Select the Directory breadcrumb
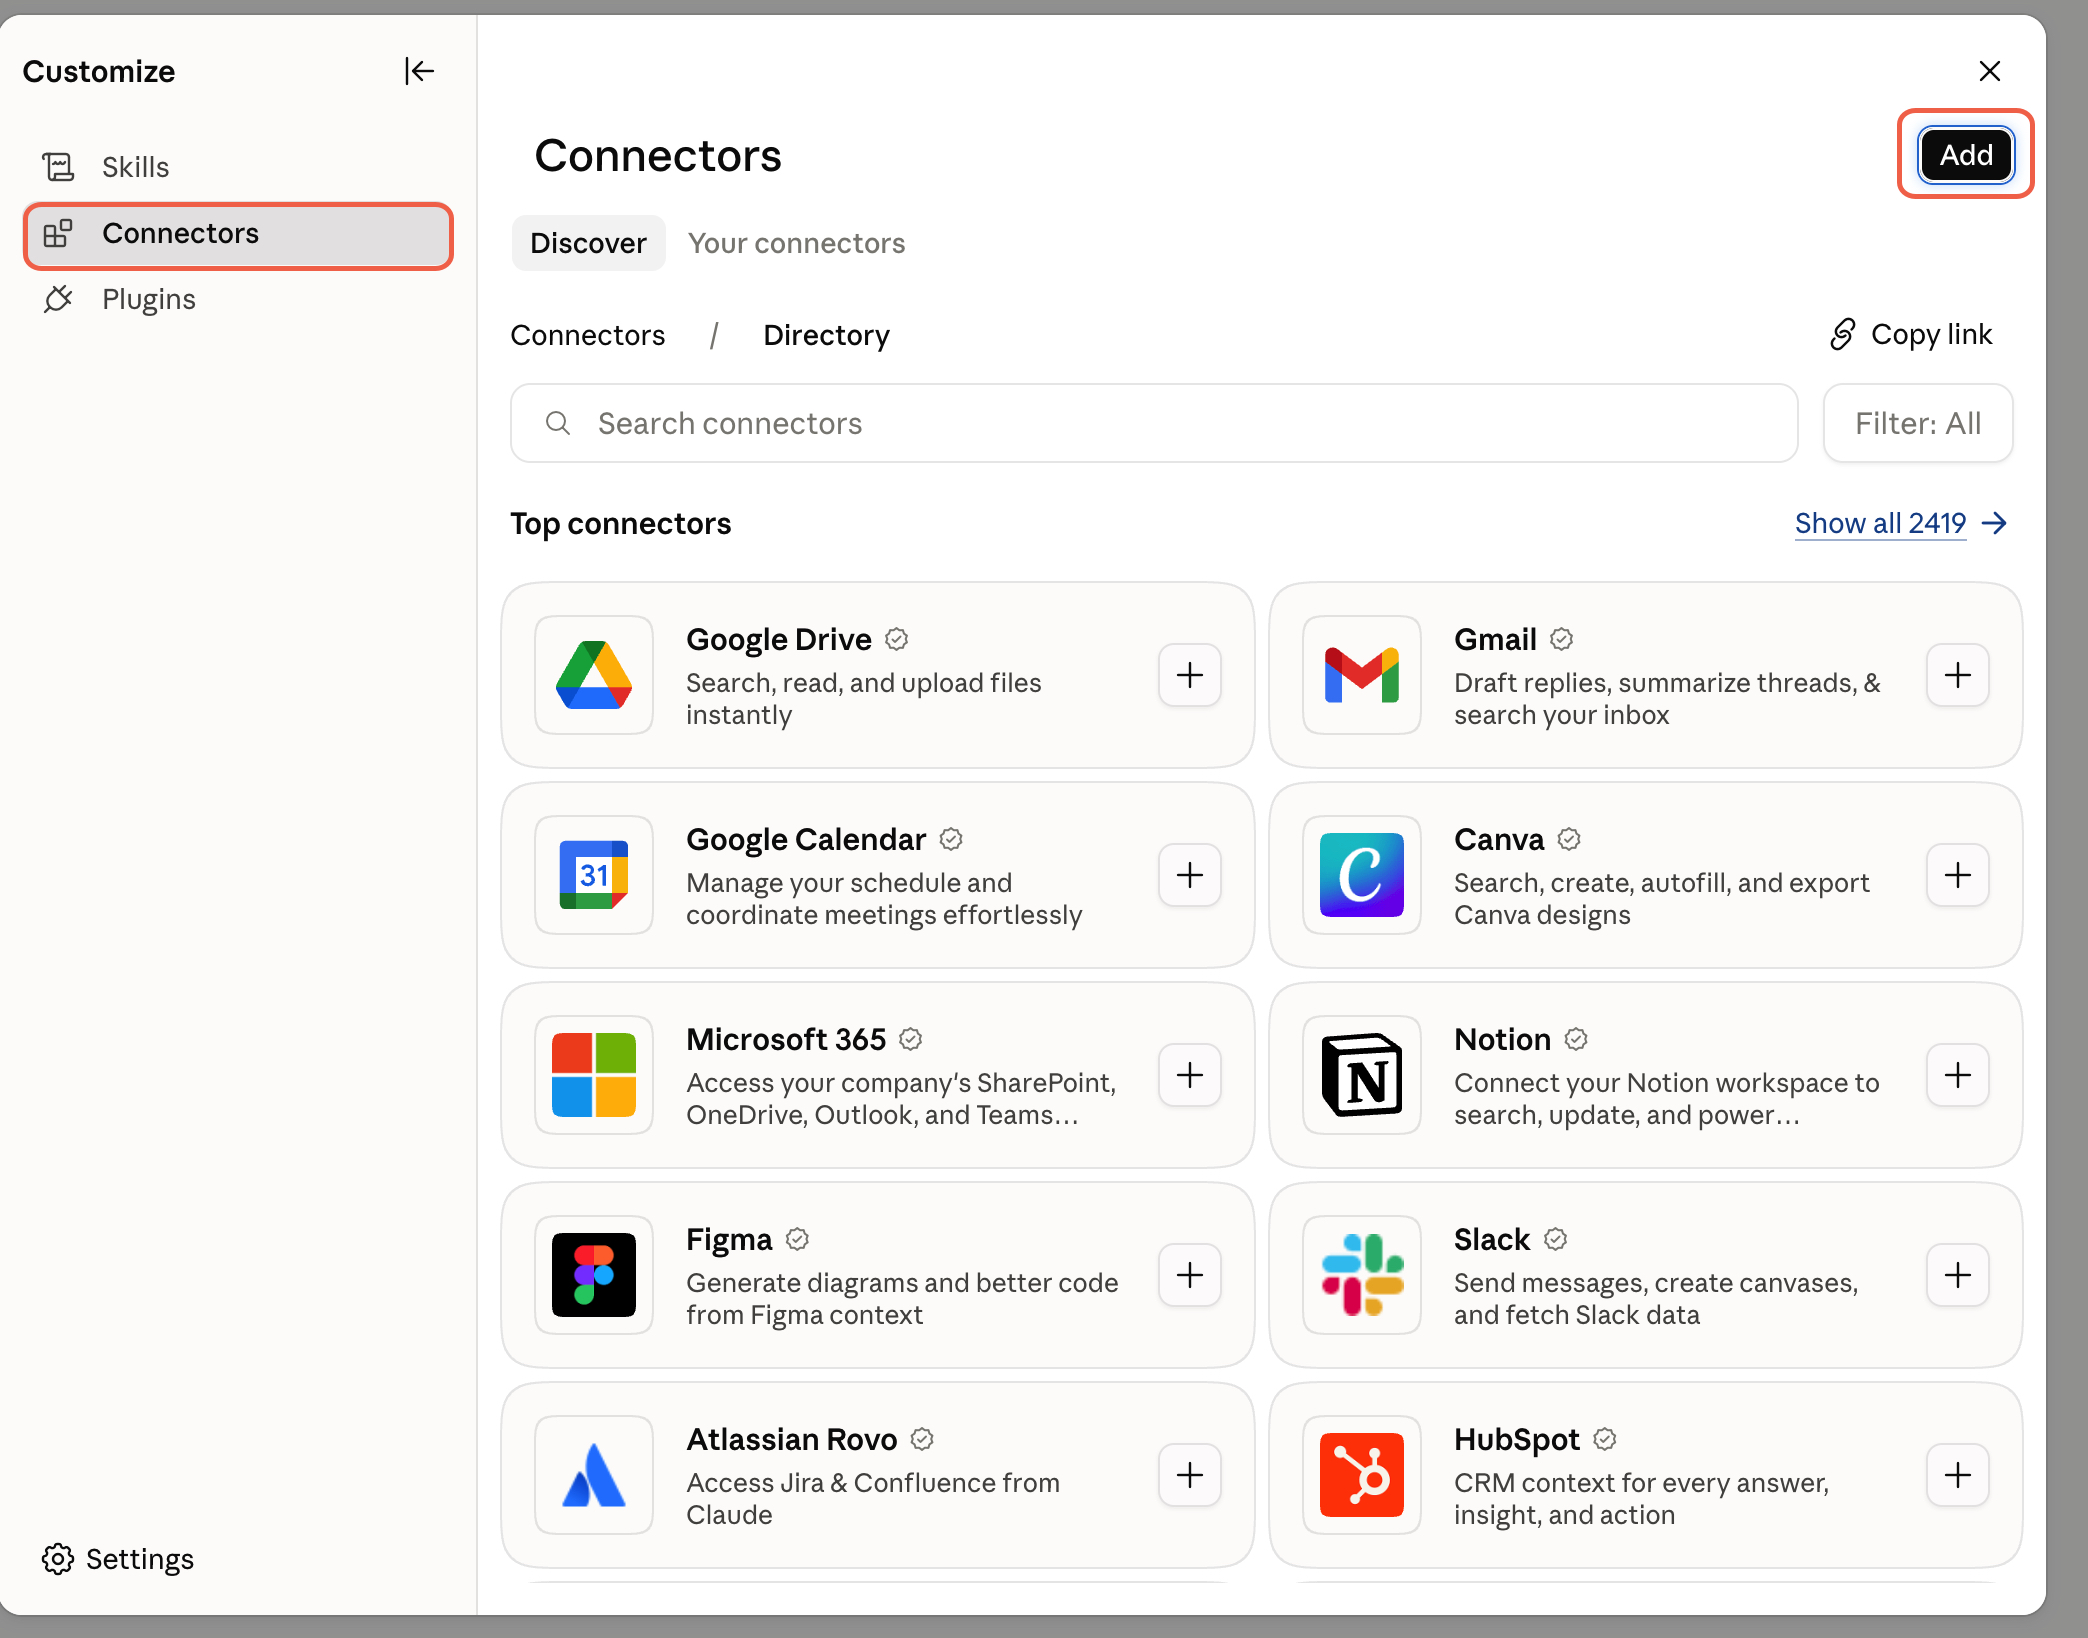This screenshot has width=2088, height=1638. coord(826,335)
